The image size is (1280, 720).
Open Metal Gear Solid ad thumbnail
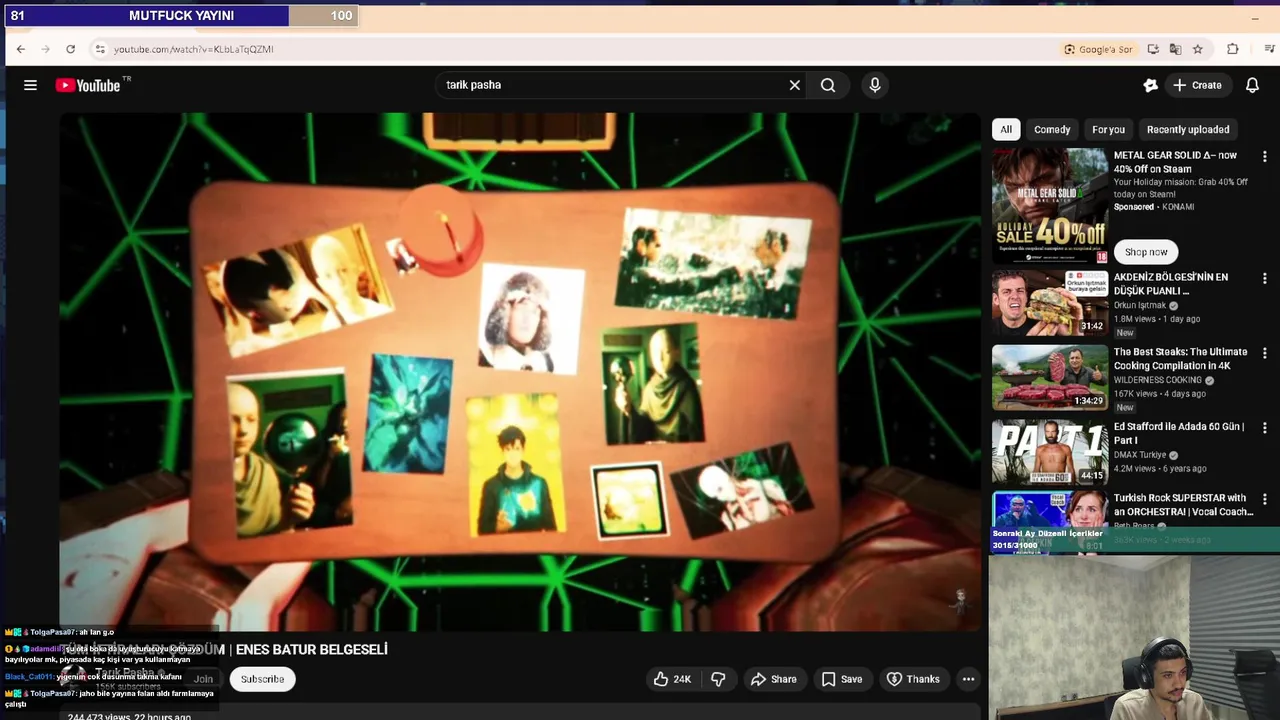click(1050, 206)
